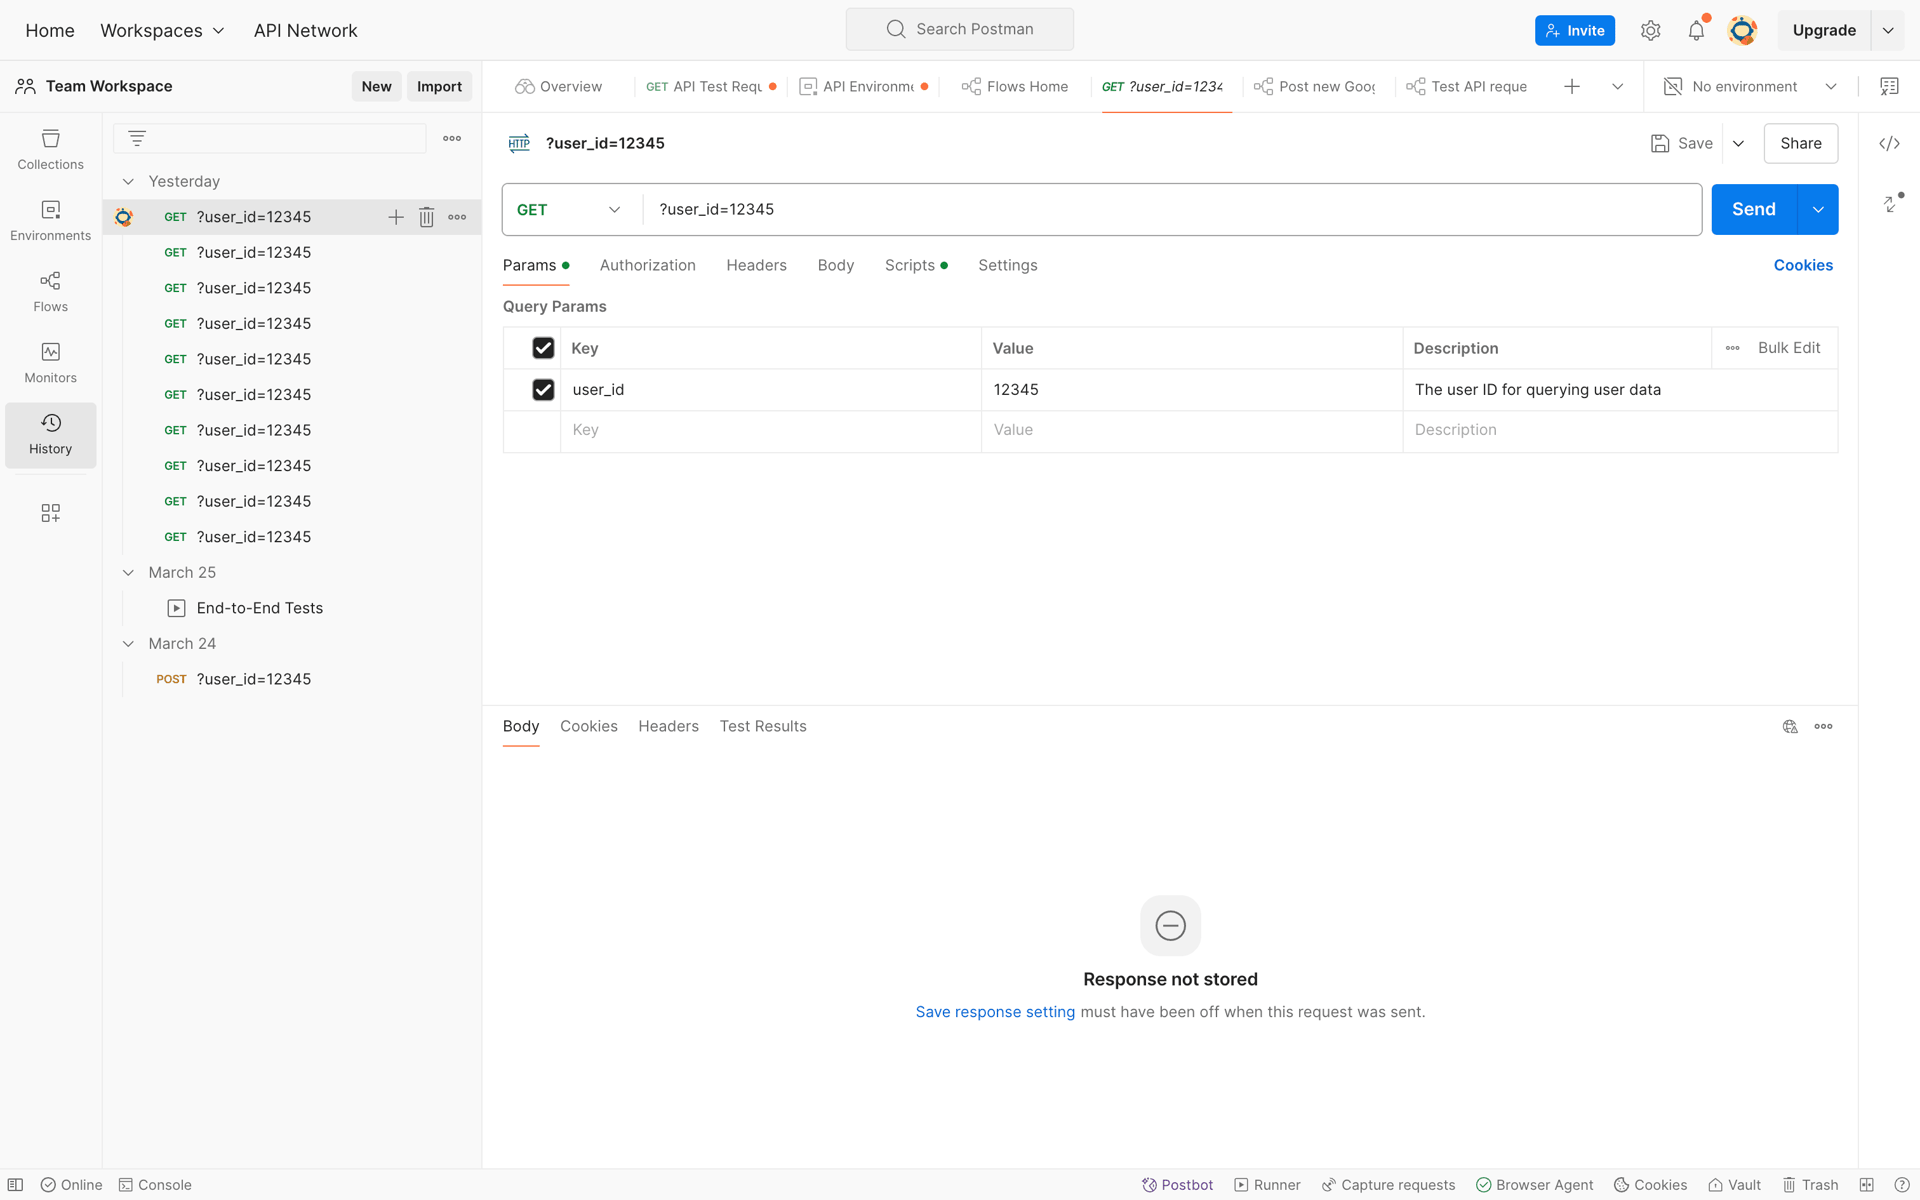Open the response pane more options ellipsis

1824,727
